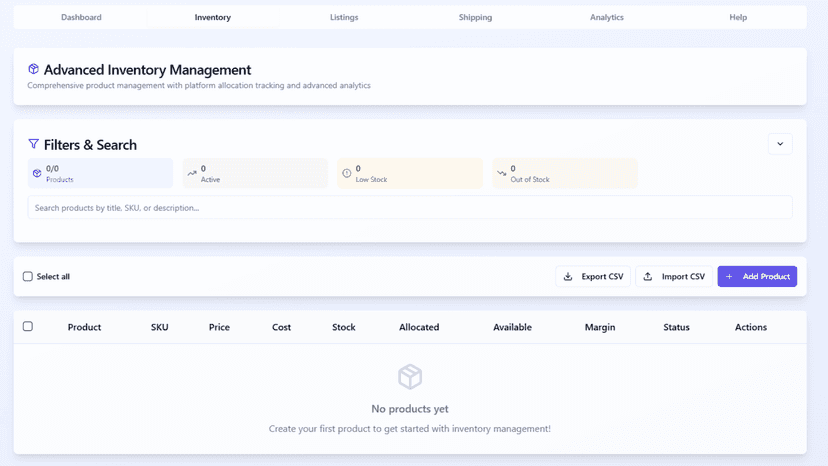Click the funnel icon next to Filters & Search
828x466 pixels.
[33, 144]
